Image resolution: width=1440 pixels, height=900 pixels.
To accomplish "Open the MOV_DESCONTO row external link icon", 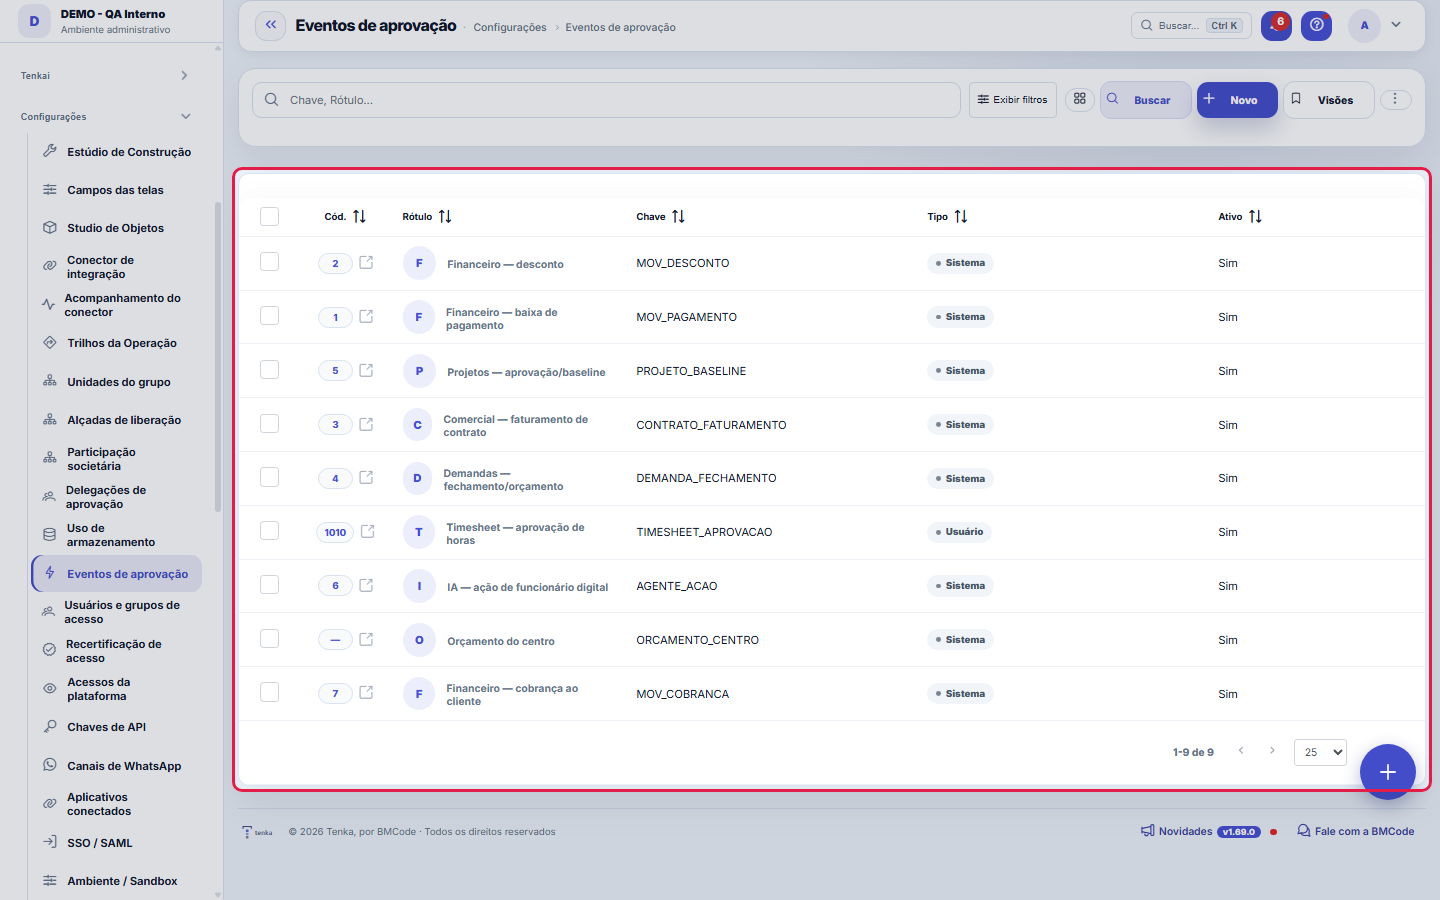I will pyautogui.click(x=366, y=263).
